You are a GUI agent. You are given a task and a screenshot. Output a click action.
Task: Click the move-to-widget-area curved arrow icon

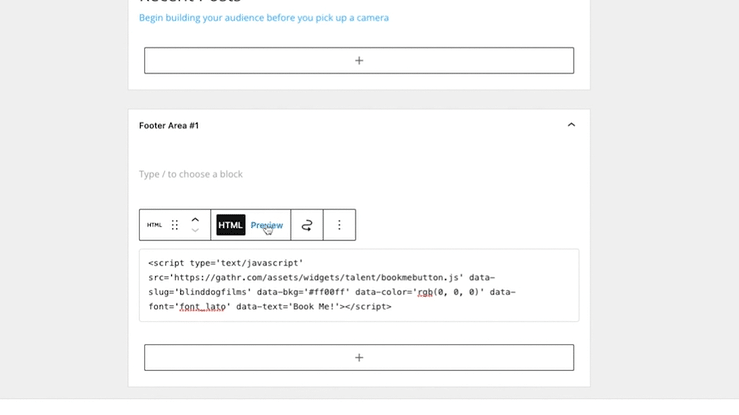pos(307,225)
